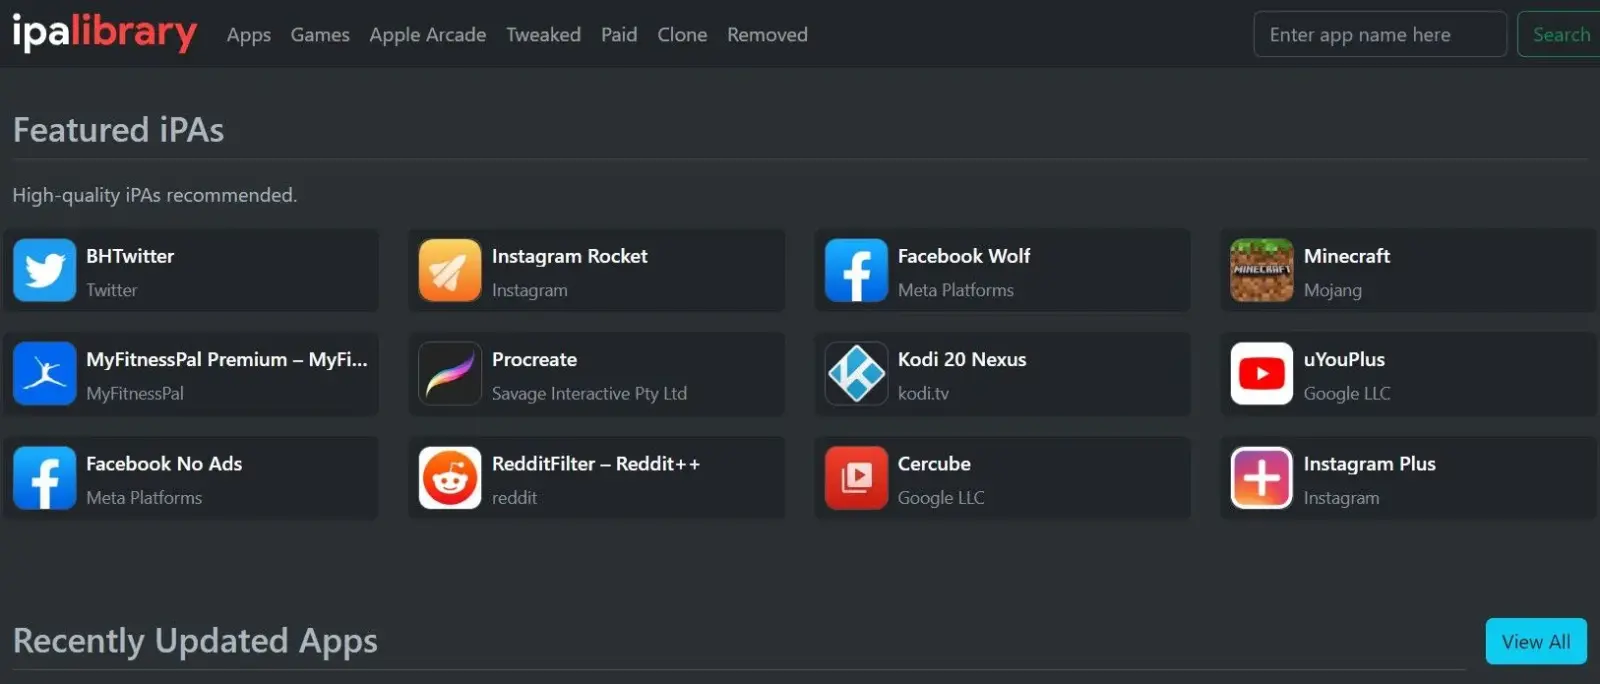Click the RedditFilter Reddit alien icon

click(x=450, y=478)
